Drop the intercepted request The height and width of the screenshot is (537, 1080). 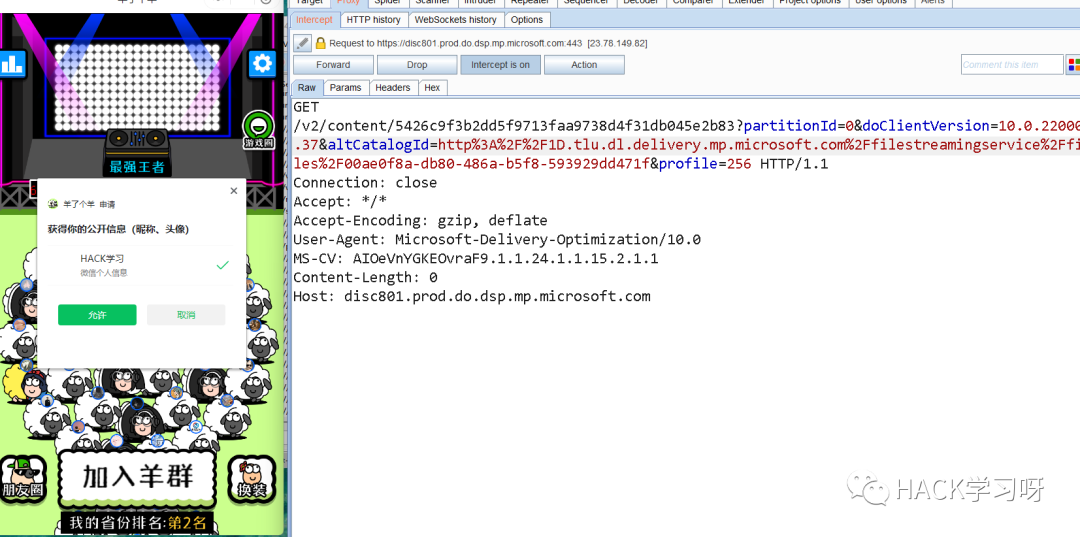[417, 65]
